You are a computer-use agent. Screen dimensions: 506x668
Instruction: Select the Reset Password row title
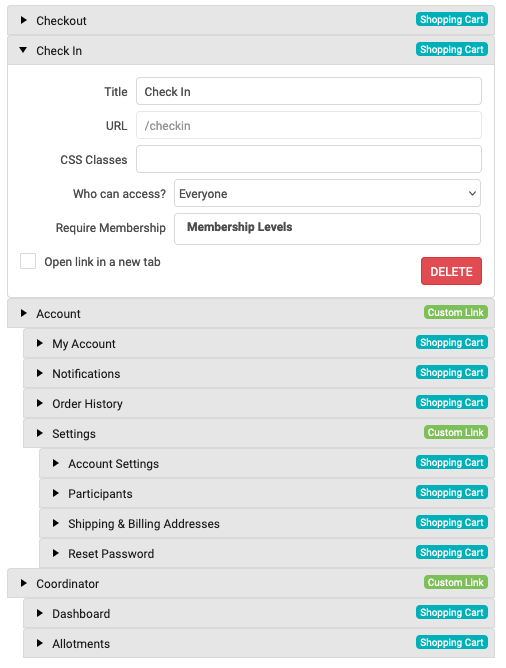click(x=111, y=554)
